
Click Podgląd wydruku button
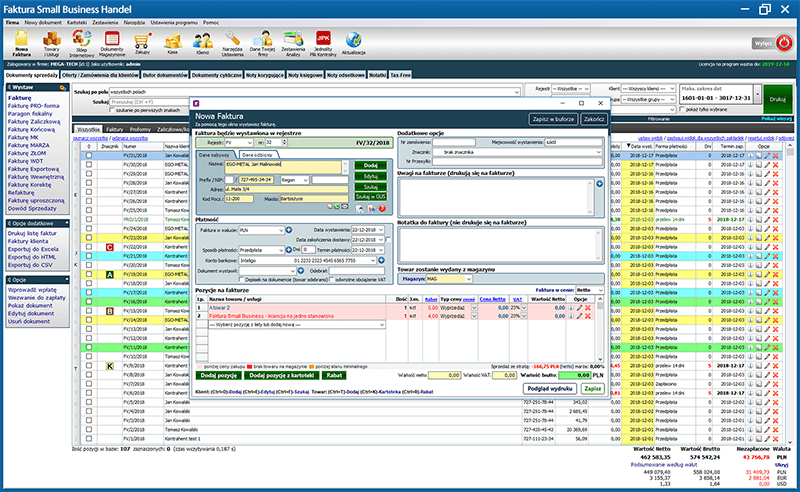coord(549,388)
